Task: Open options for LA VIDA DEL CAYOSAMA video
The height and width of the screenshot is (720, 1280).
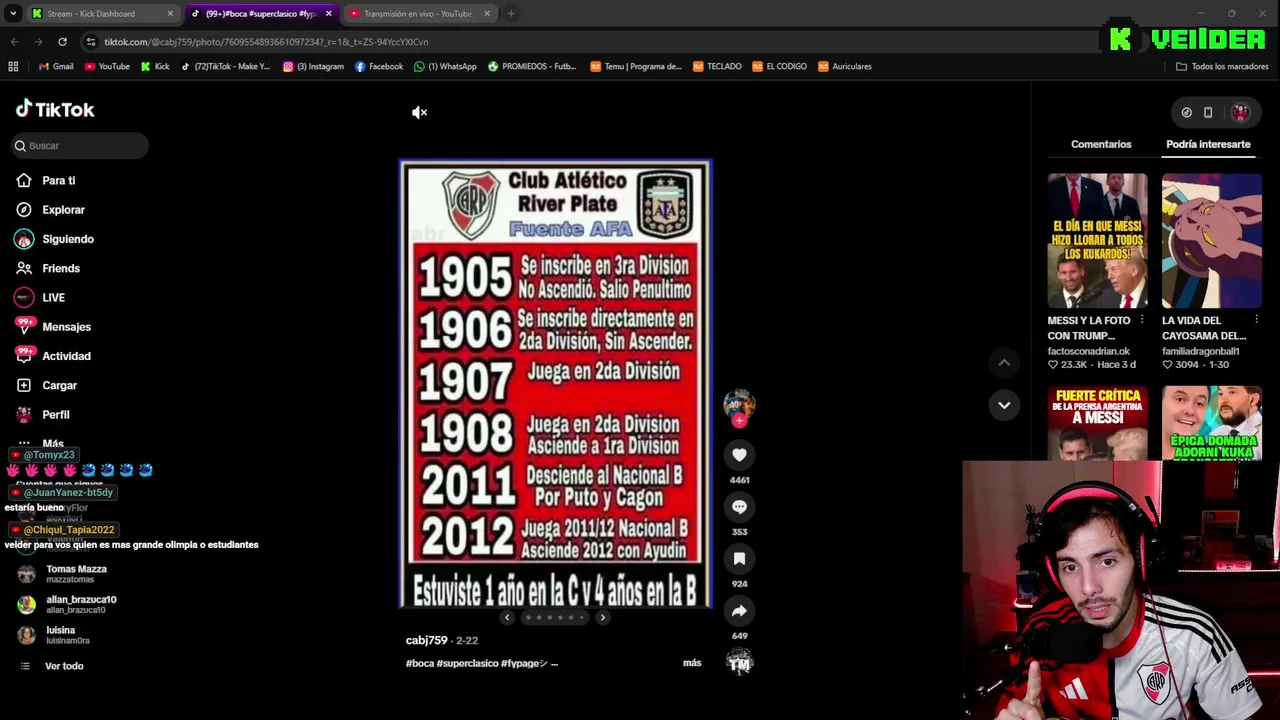Action: [x=1256, y=320]
